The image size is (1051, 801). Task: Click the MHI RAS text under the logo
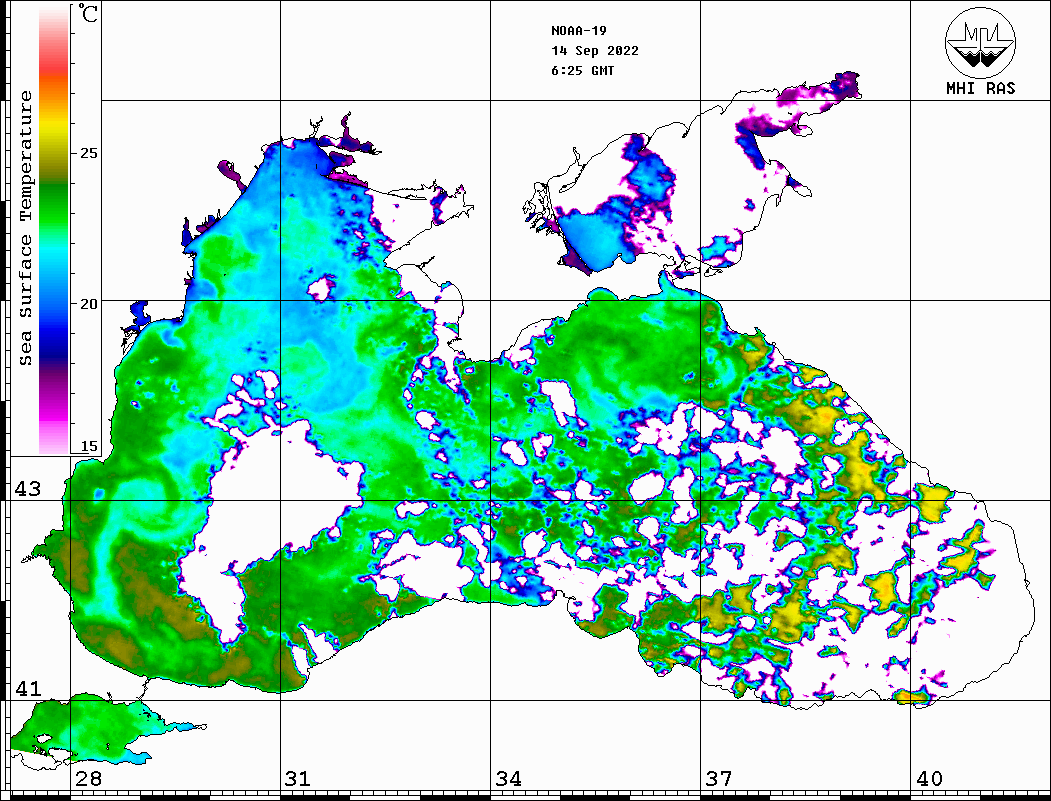tap(980, 89)
